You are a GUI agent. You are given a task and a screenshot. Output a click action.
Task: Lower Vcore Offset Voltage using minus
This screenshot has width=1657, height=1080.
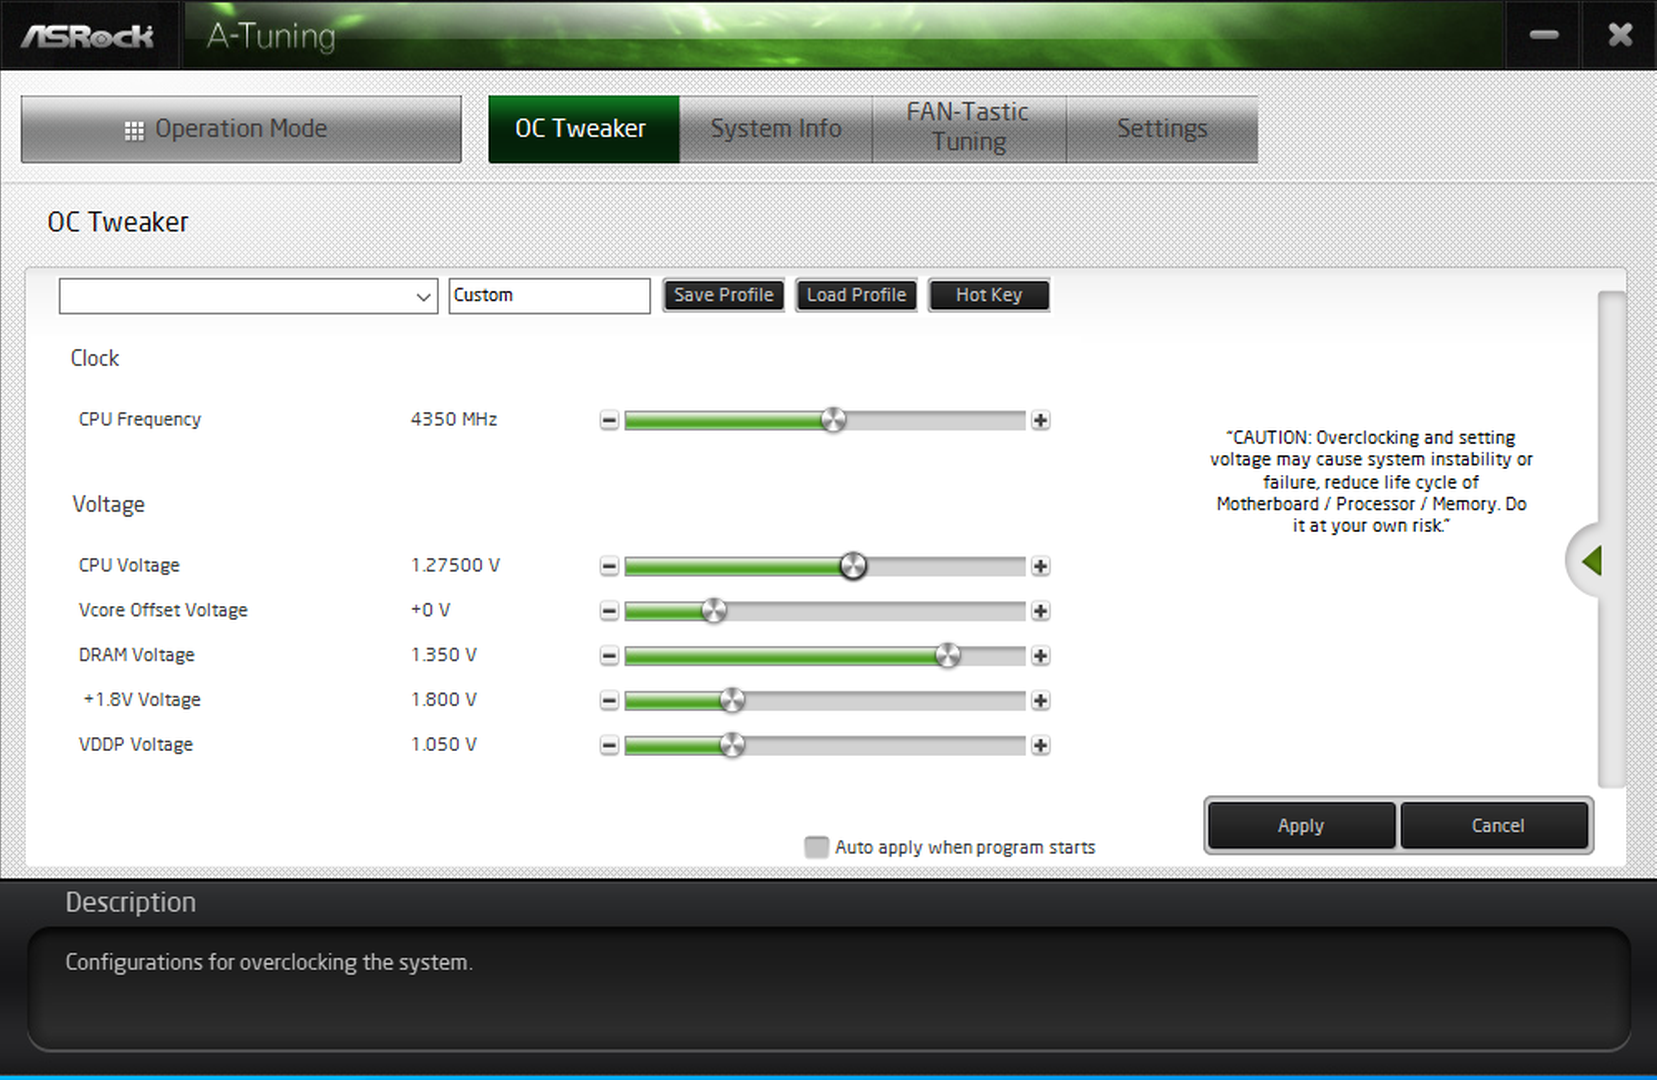click(609, 611)
